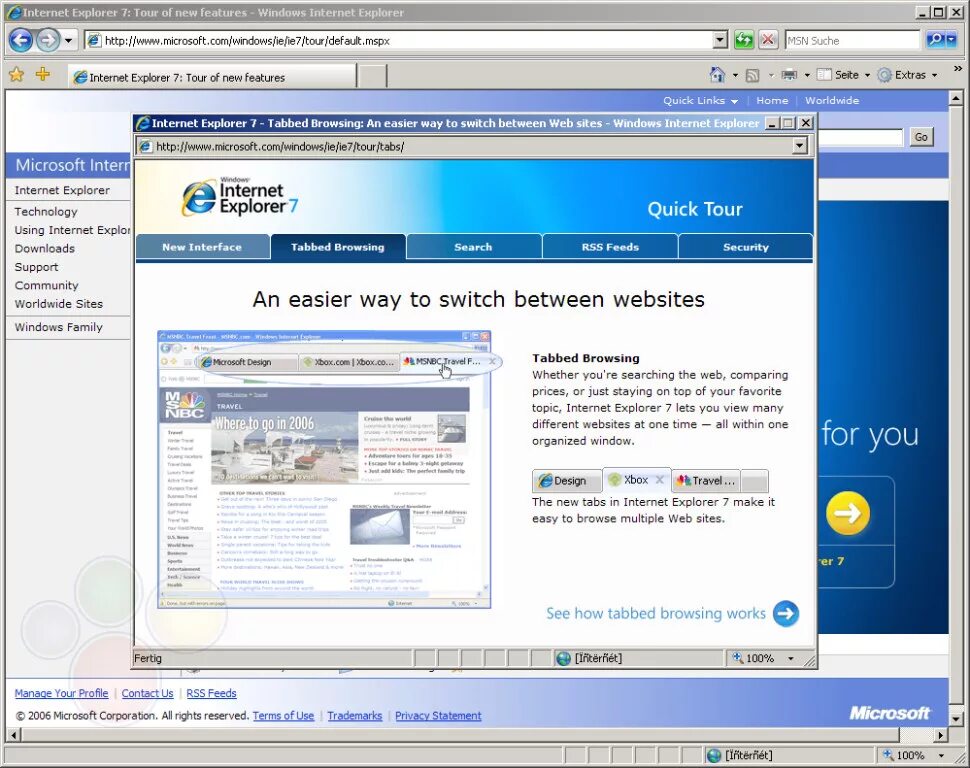The width and height of the screenshot is (970, 768).
Task: Click the blue search magnifier button
Action: (935, 40)
